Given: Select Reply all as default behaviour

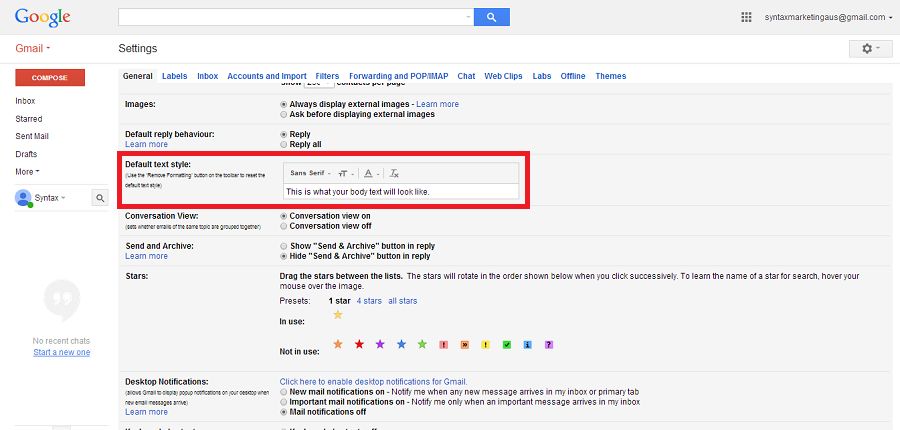Looking at the screenshot, I should coord(284,145).
